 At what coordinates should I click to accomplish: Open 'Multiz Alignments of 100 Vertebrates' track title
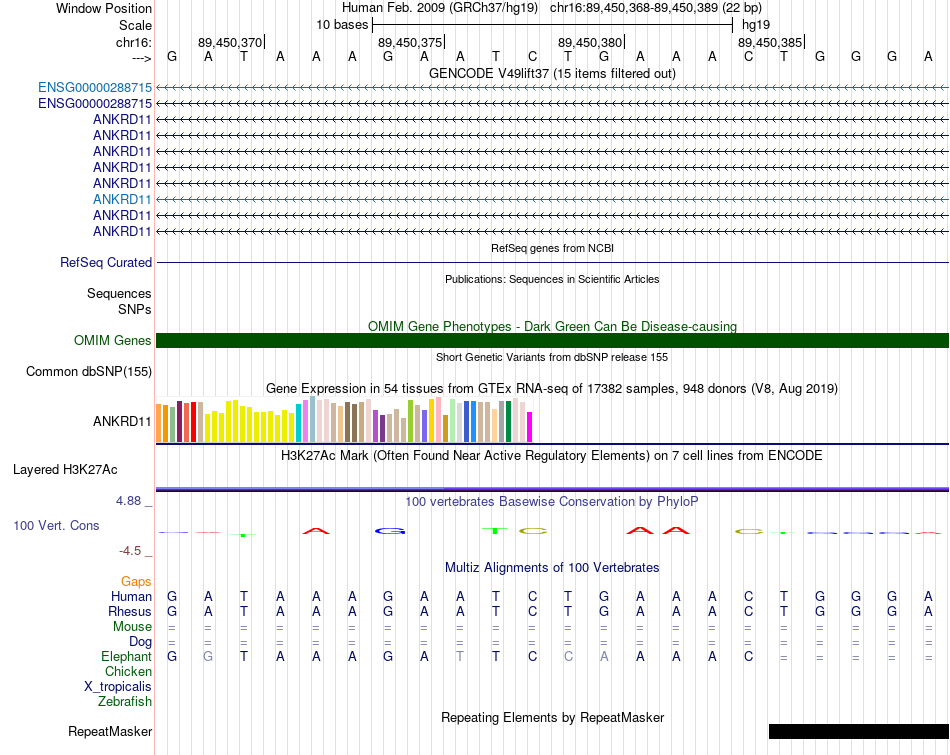552,568
